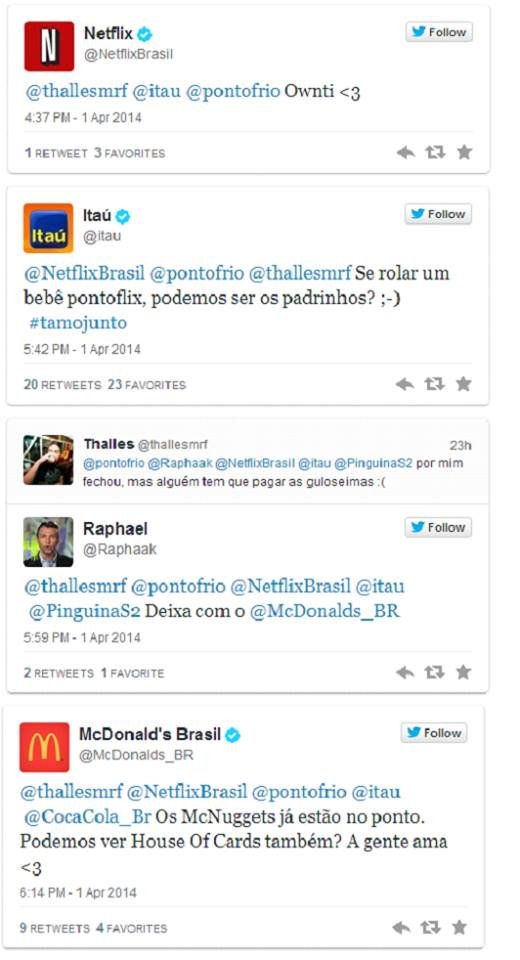Favorite the Itaú tweet
This screenshot has height=960, width=520.
(x=464, y=384)
